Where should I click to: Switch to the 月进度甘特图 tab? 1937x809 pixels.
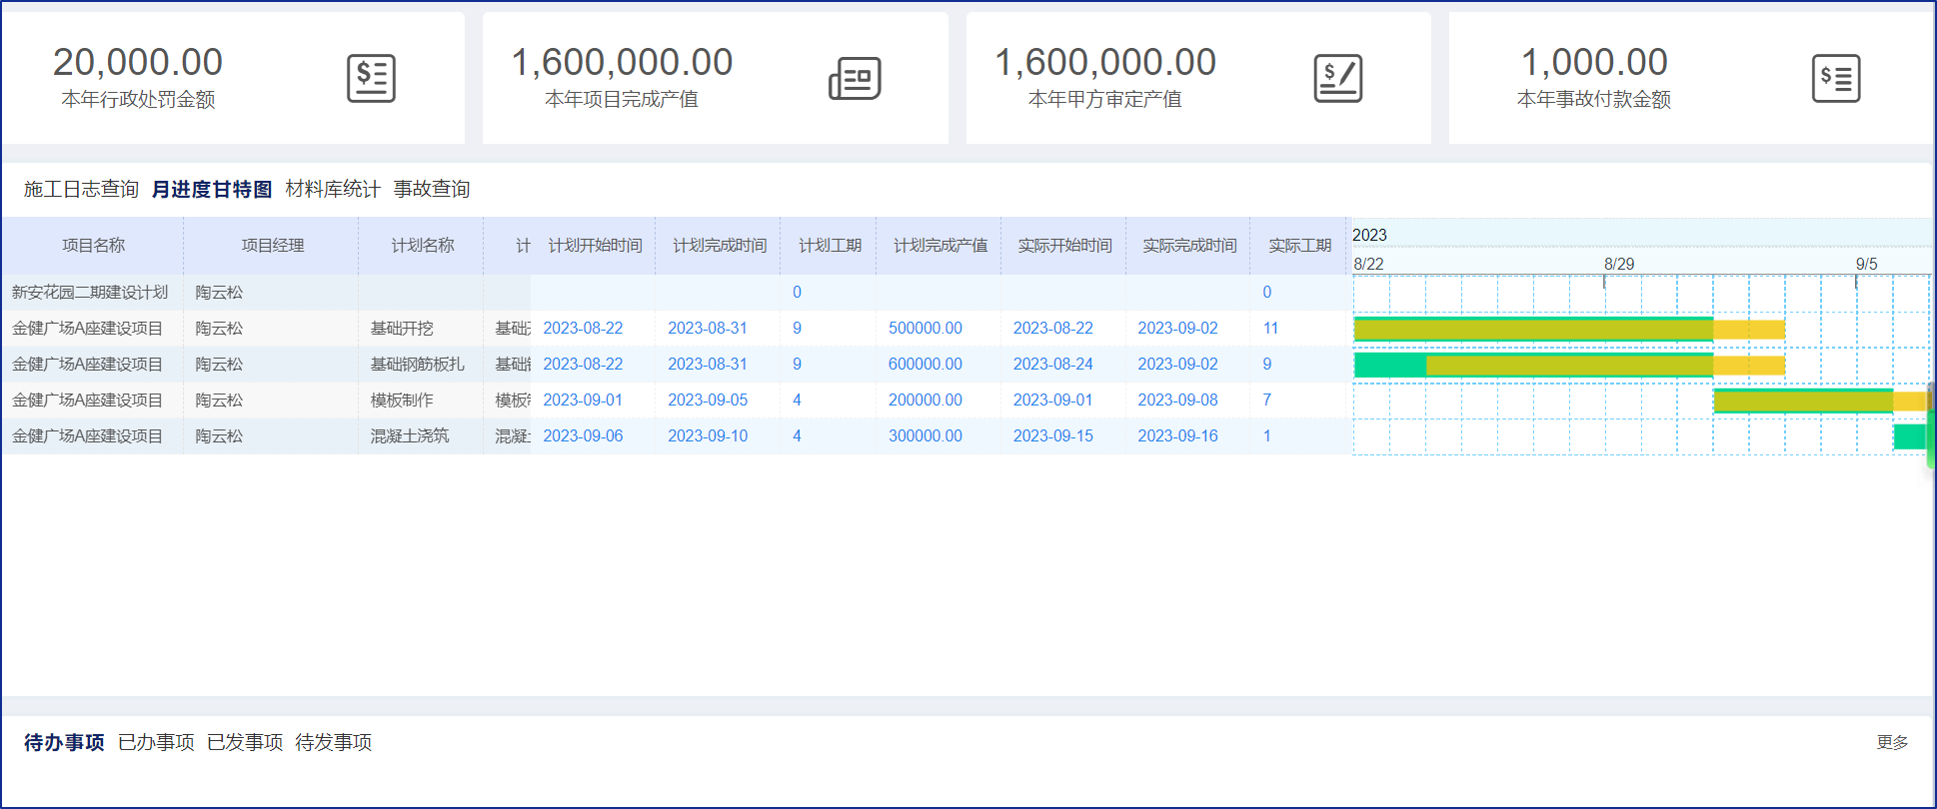[212, 189]
